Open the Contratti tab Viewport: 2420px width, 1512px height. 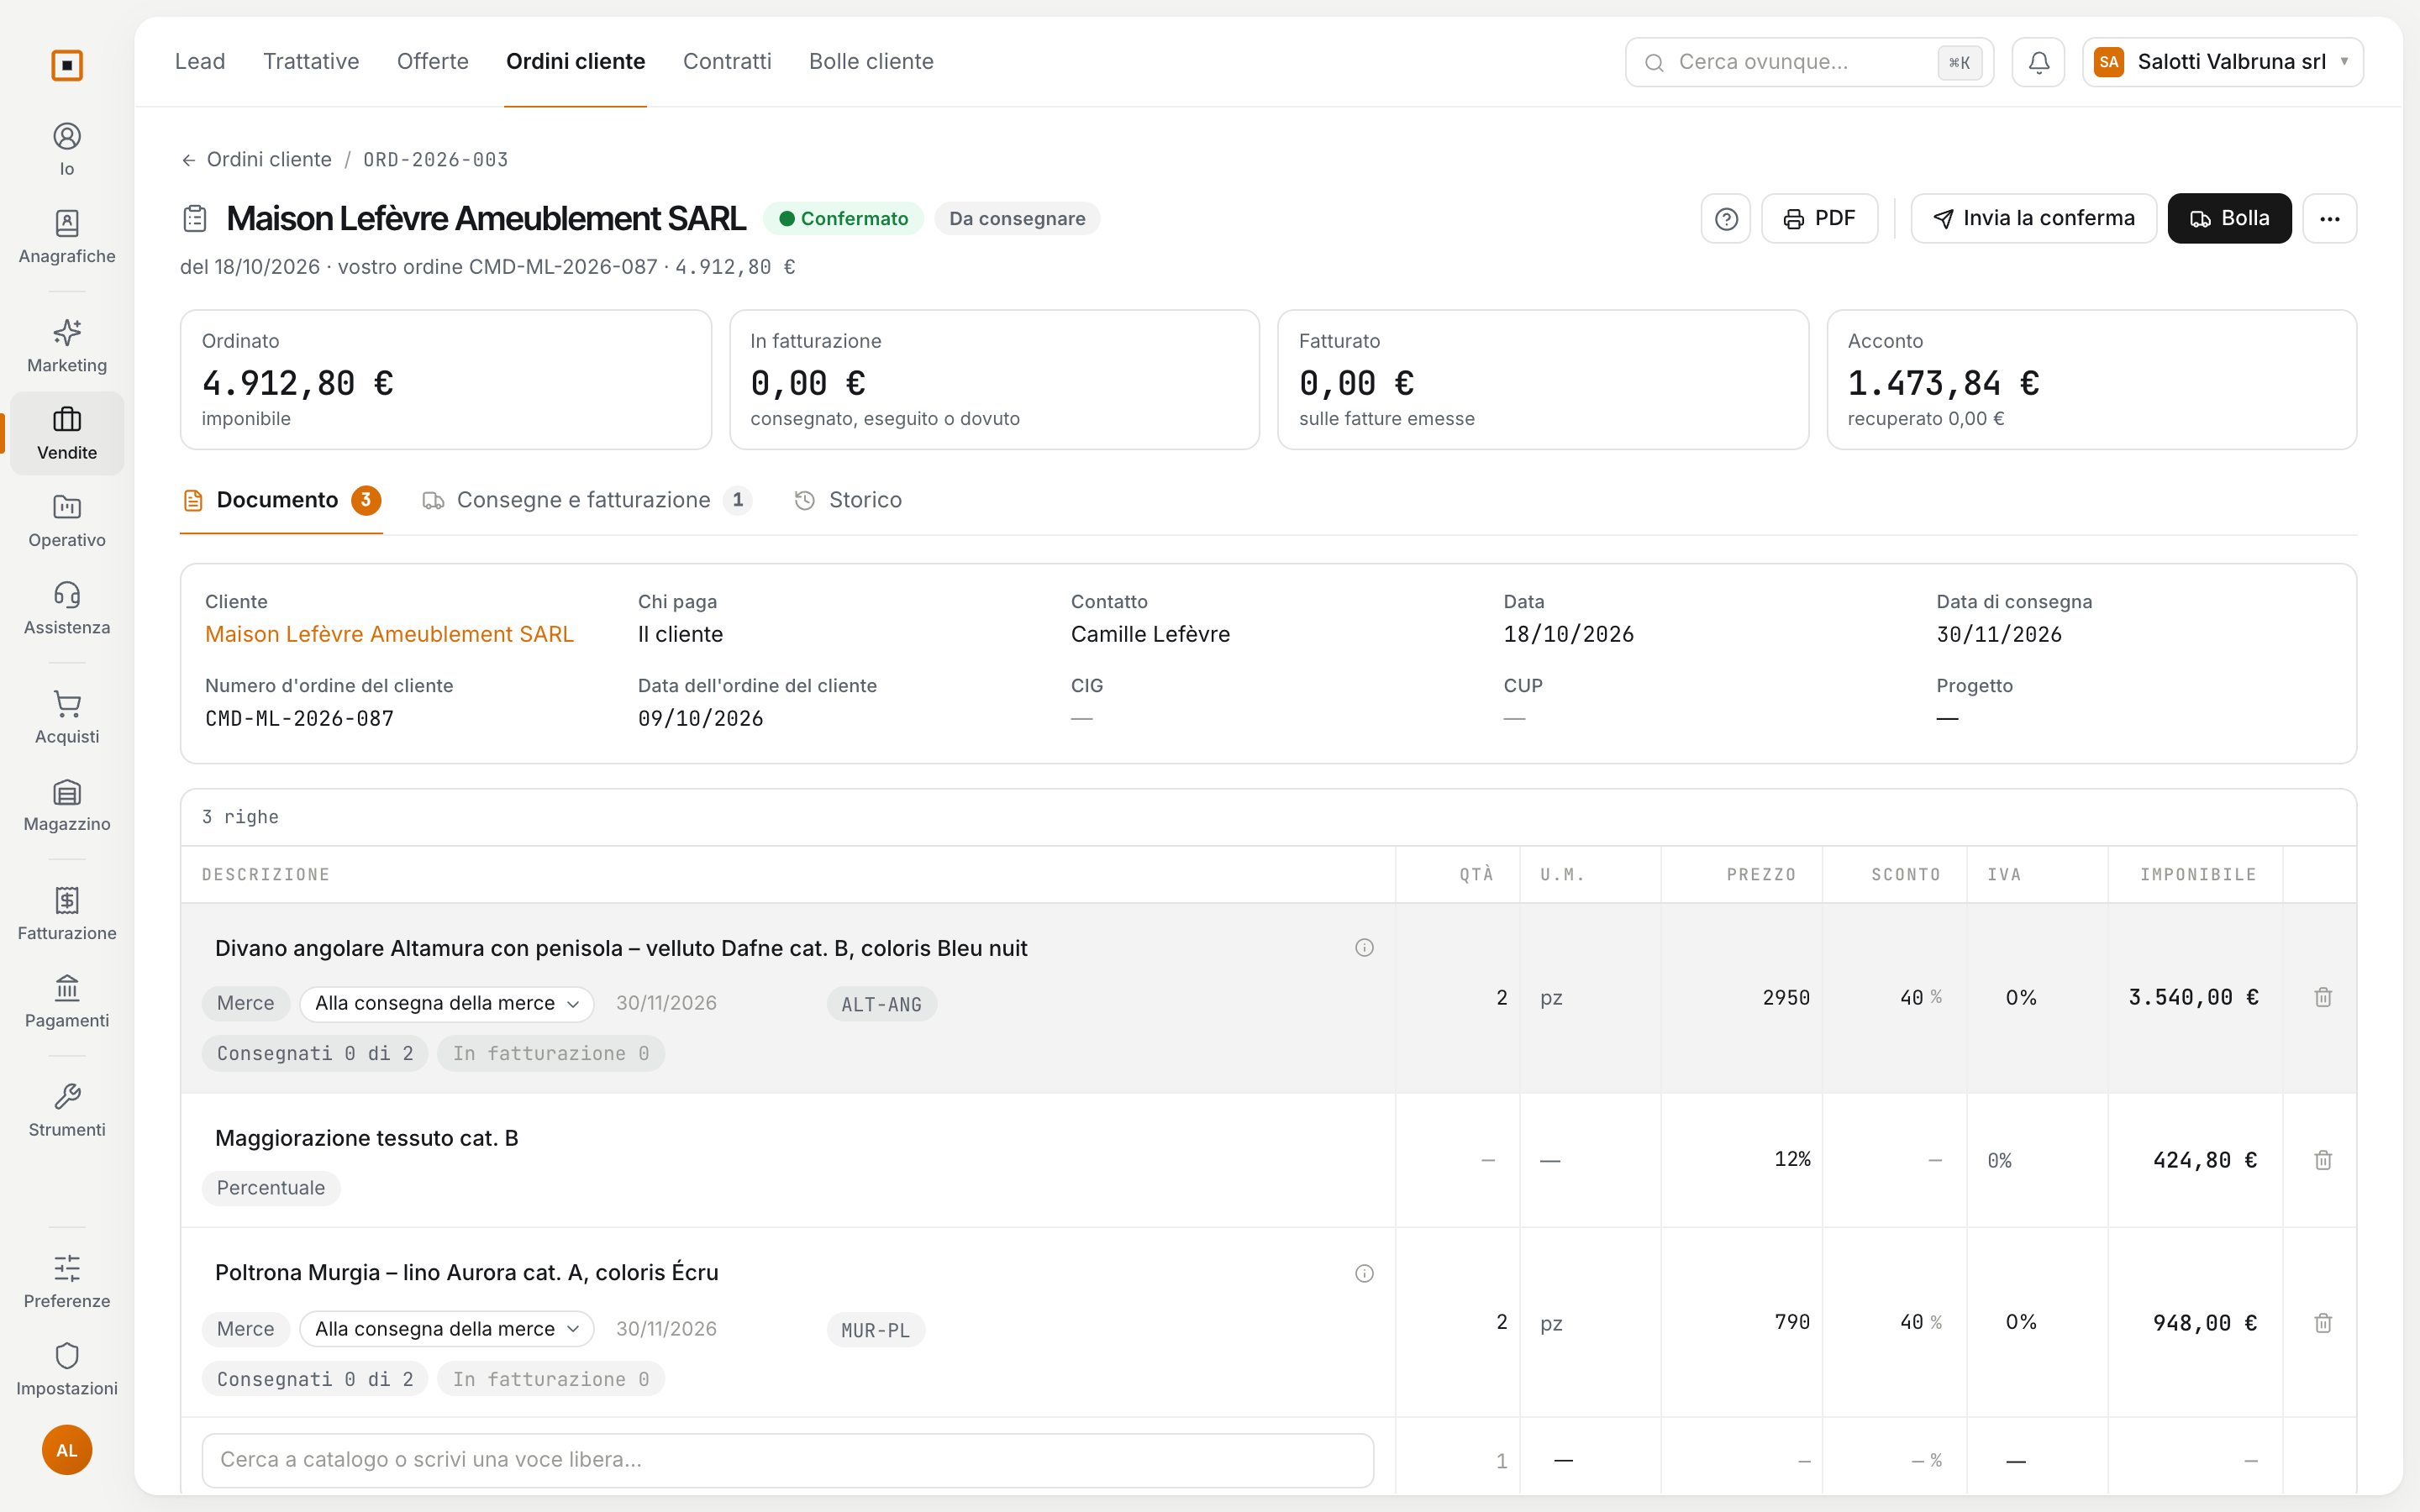727,62
